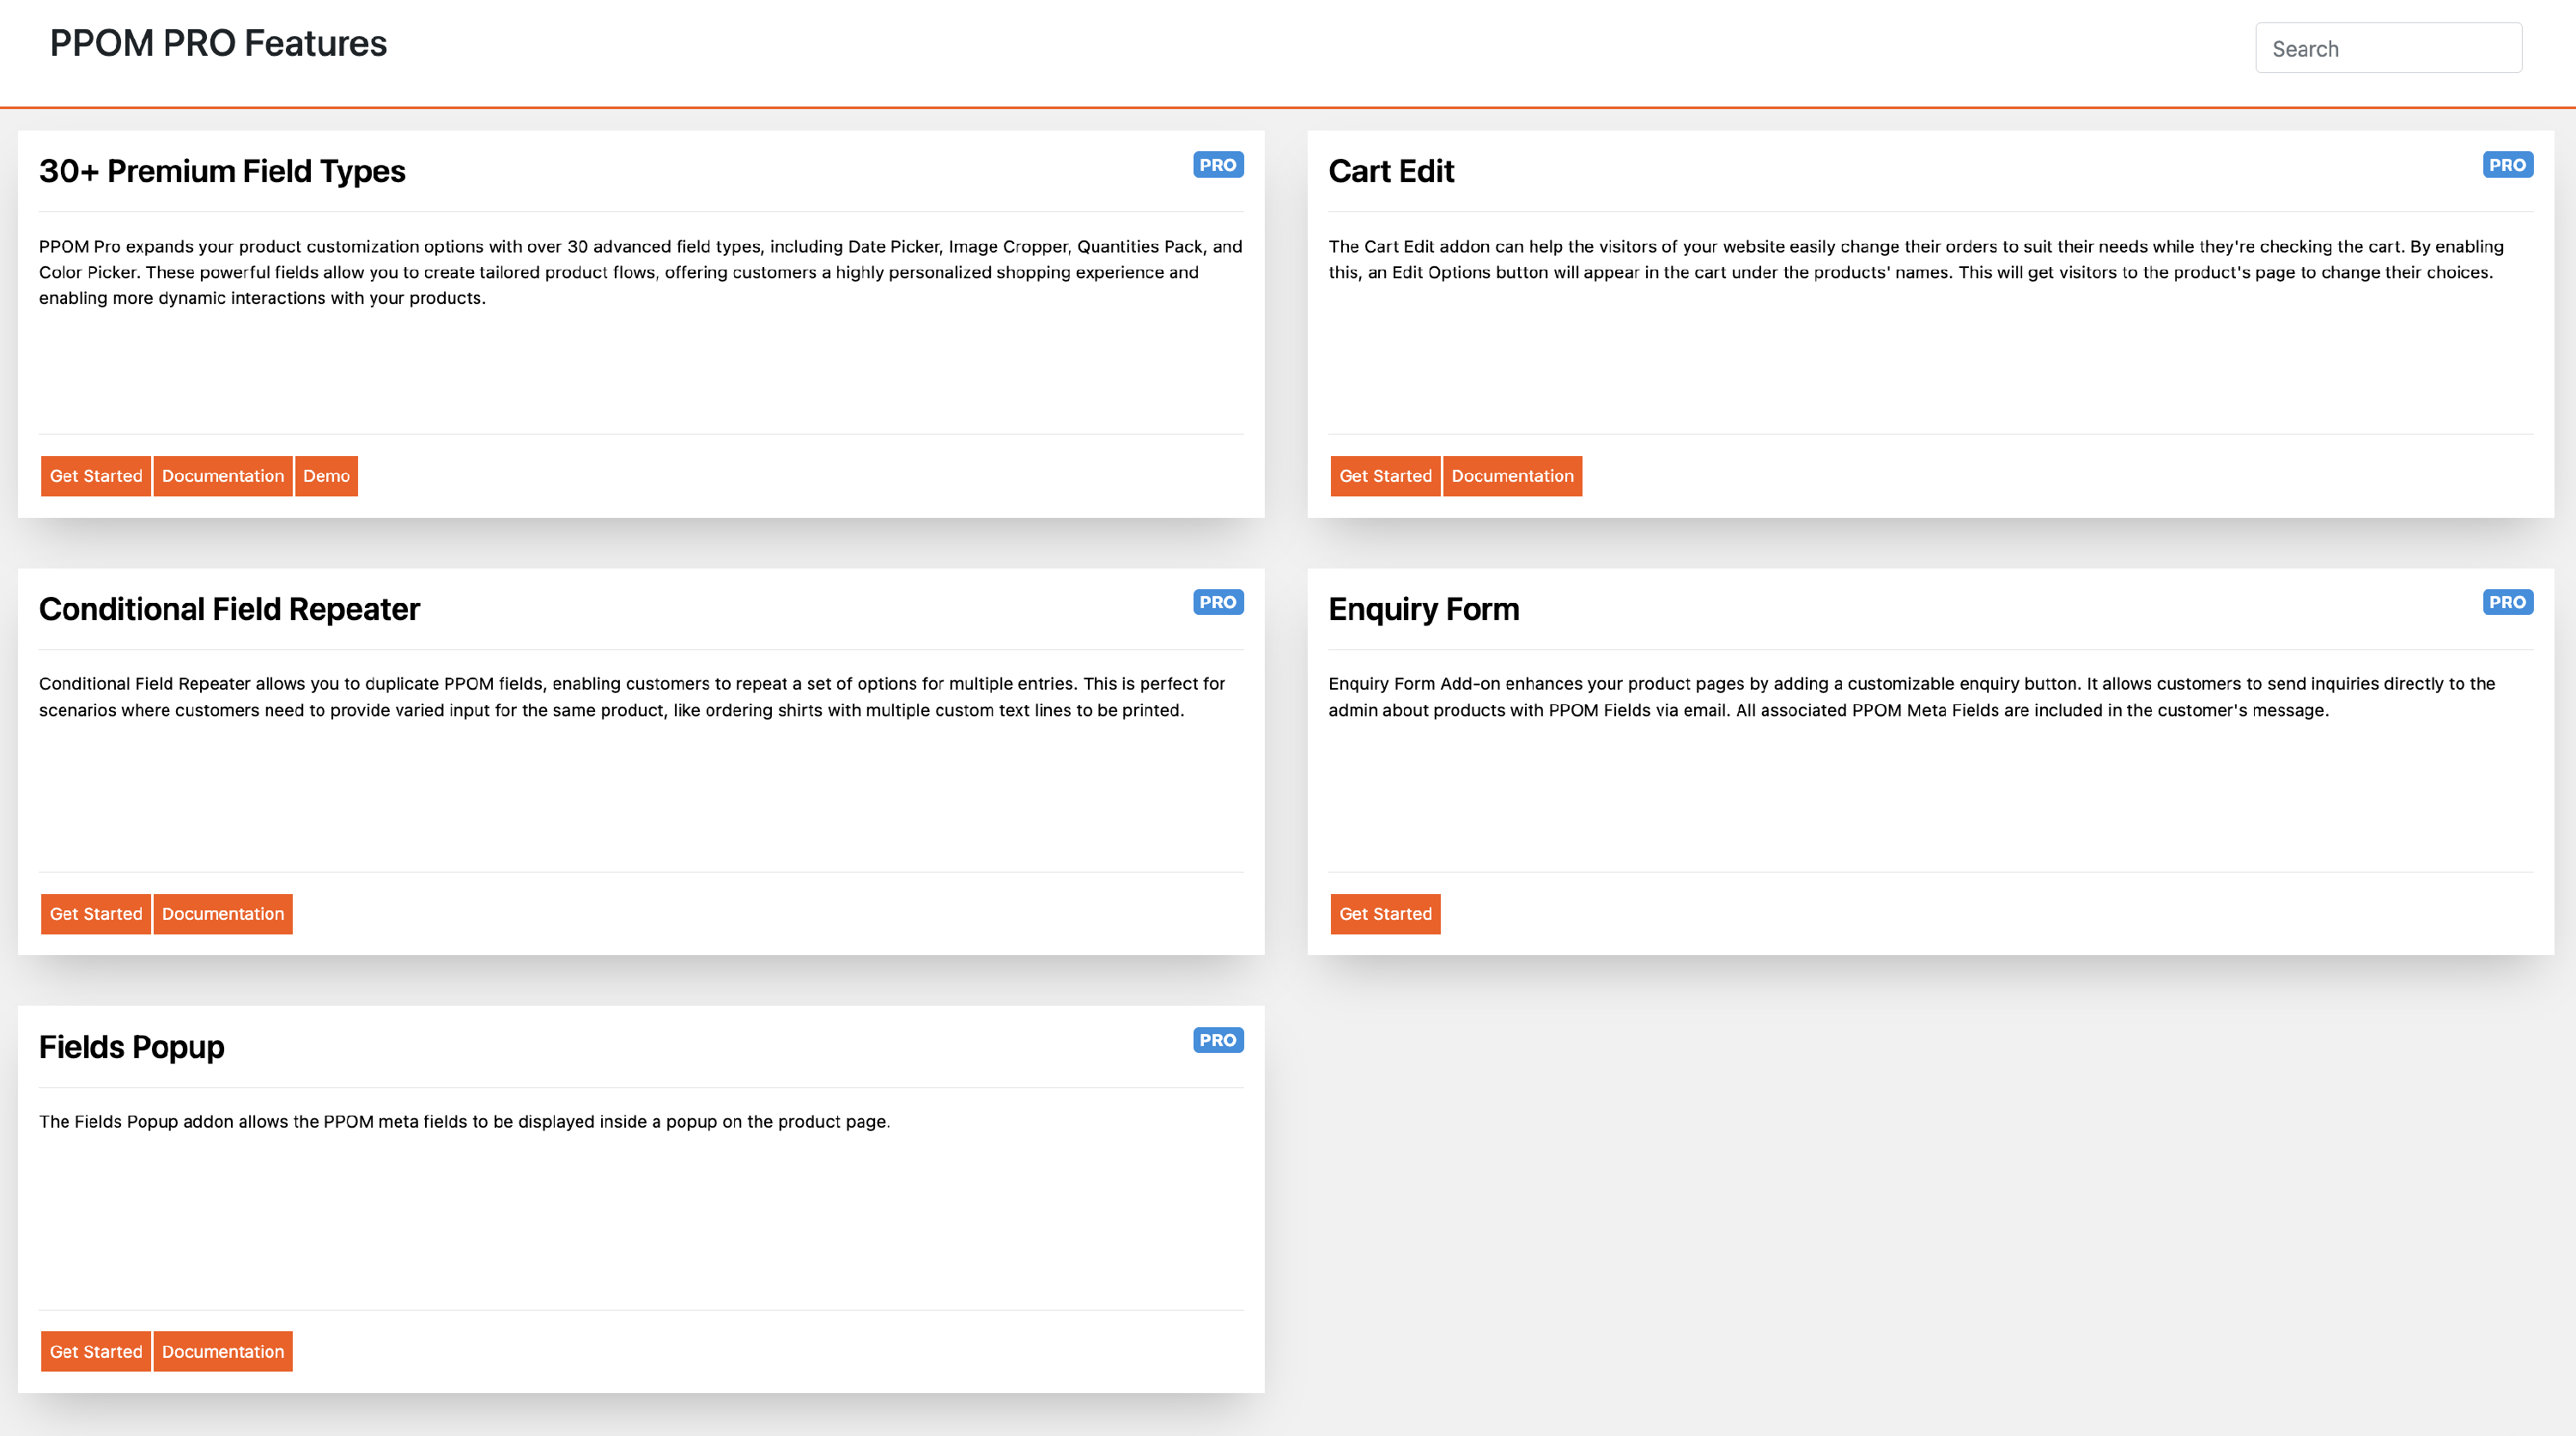2576x1436 pixels.
Task: Click PRO badge on 30+ Premium Field Types
Action: click(x=1217, y=165)
